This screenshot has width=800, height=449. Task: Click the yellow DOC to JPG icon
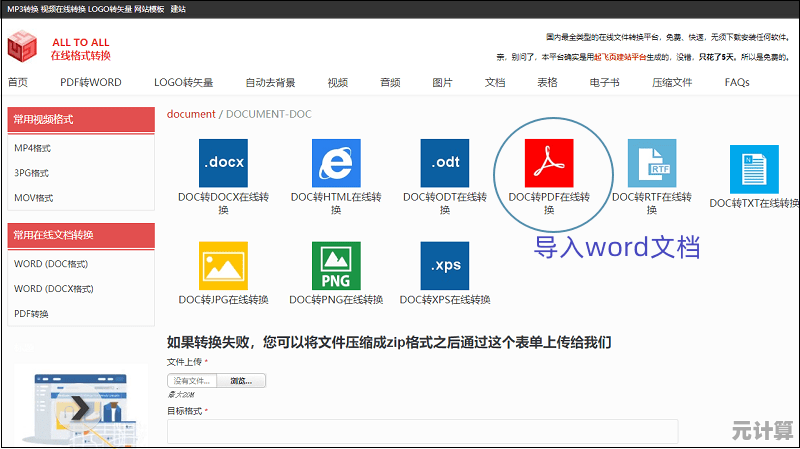[x=223, y=265]
